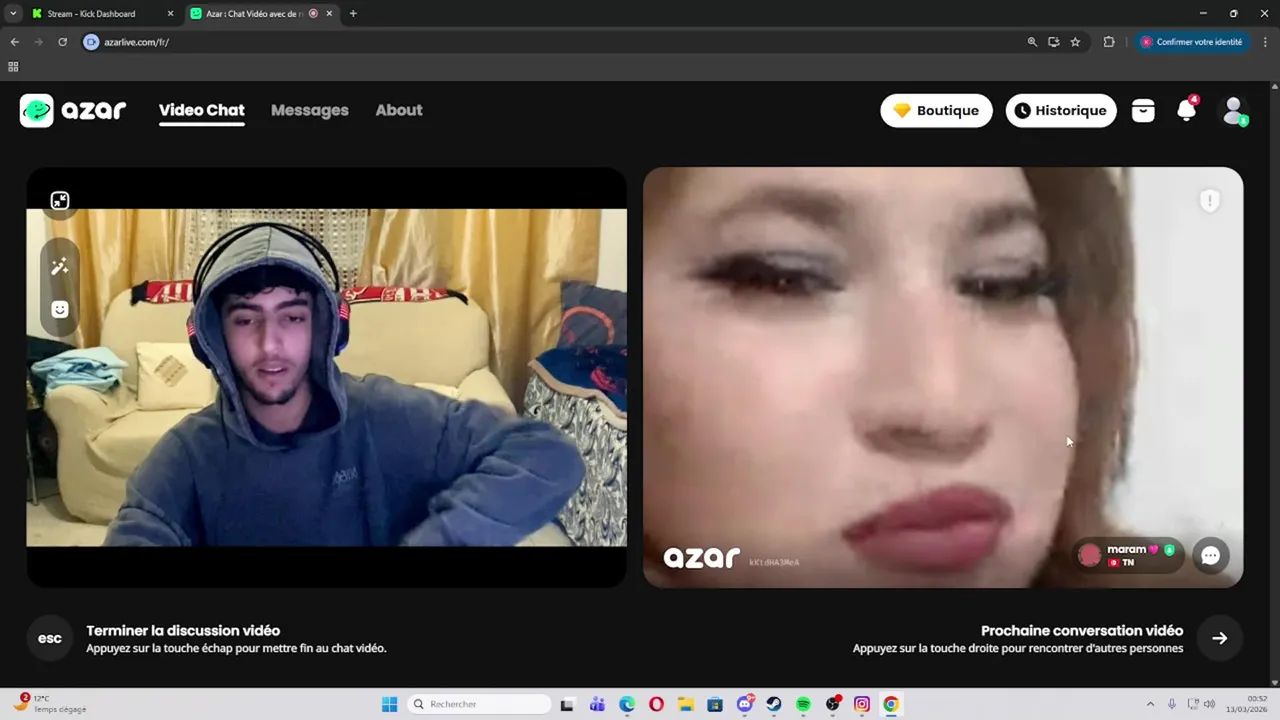The width and height of the screenshot is (1280, 720).
Task: Click Prochaine conversation vidéo text
Action: pyautogui.click(x=1081, y=631)
